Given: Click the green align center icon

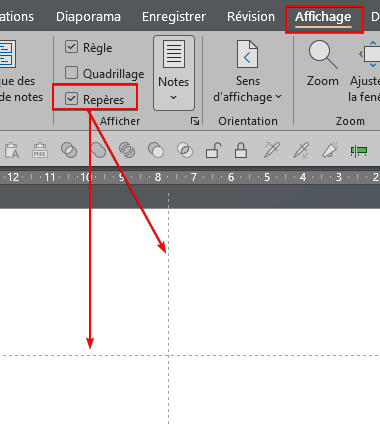Looking at the screenshot, I should 359,151.
